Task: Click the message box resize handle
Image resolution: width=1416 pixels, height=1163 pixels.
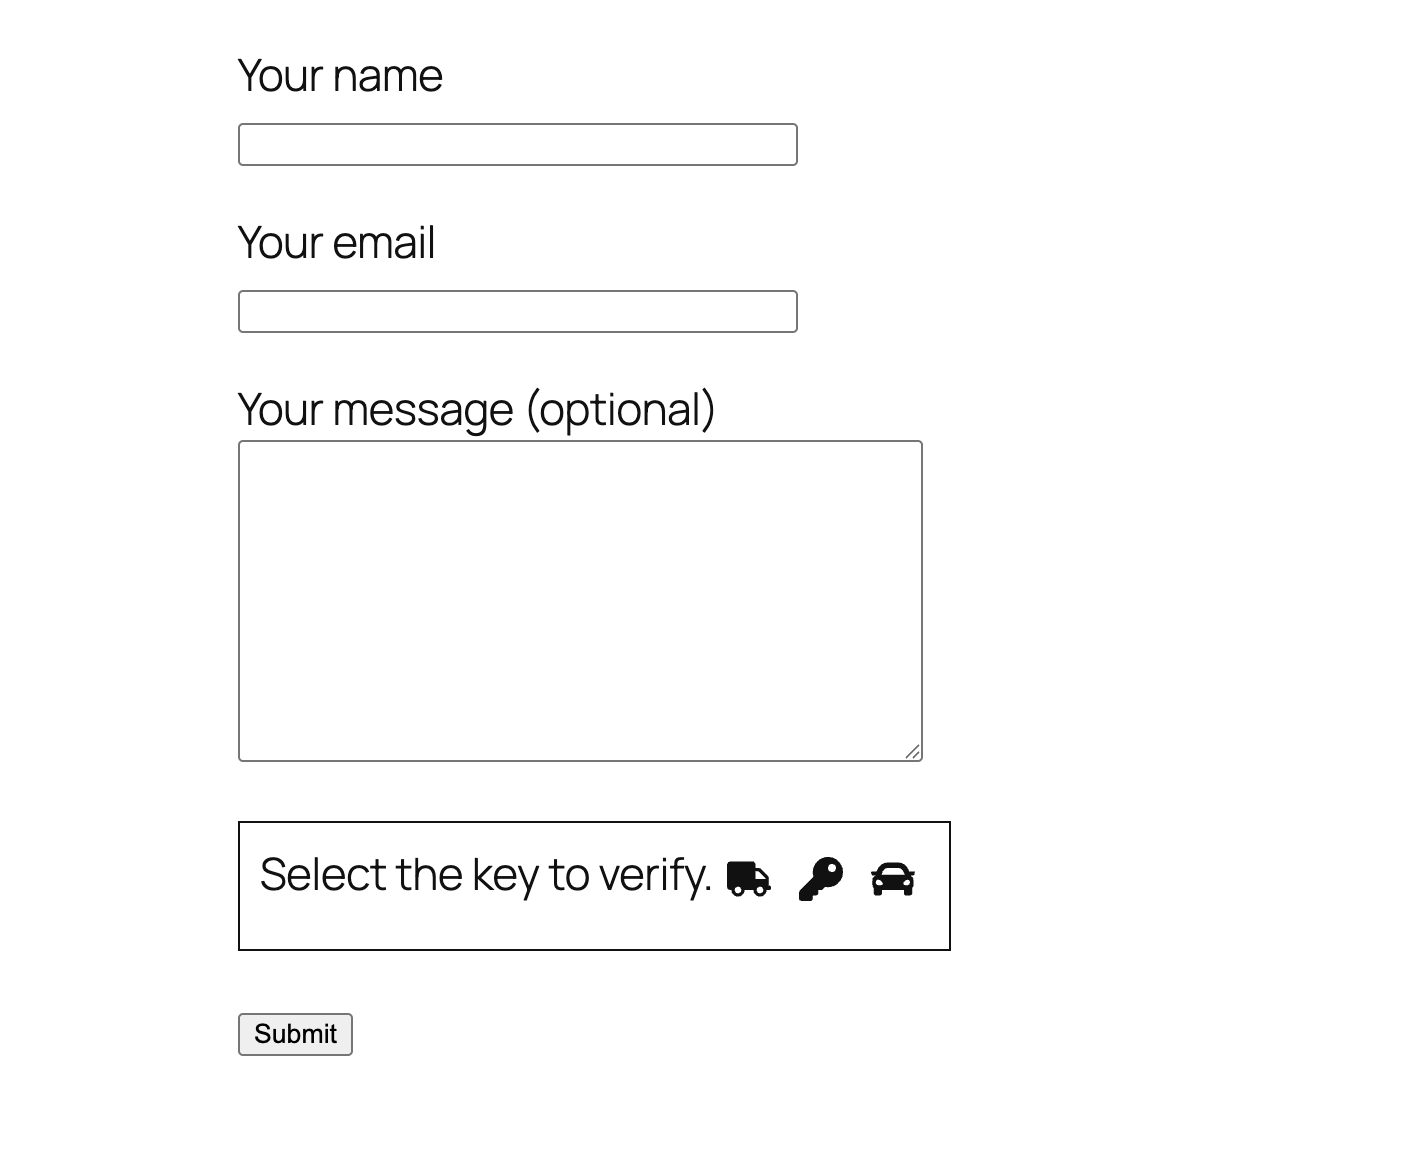Action: click(912, 752)
